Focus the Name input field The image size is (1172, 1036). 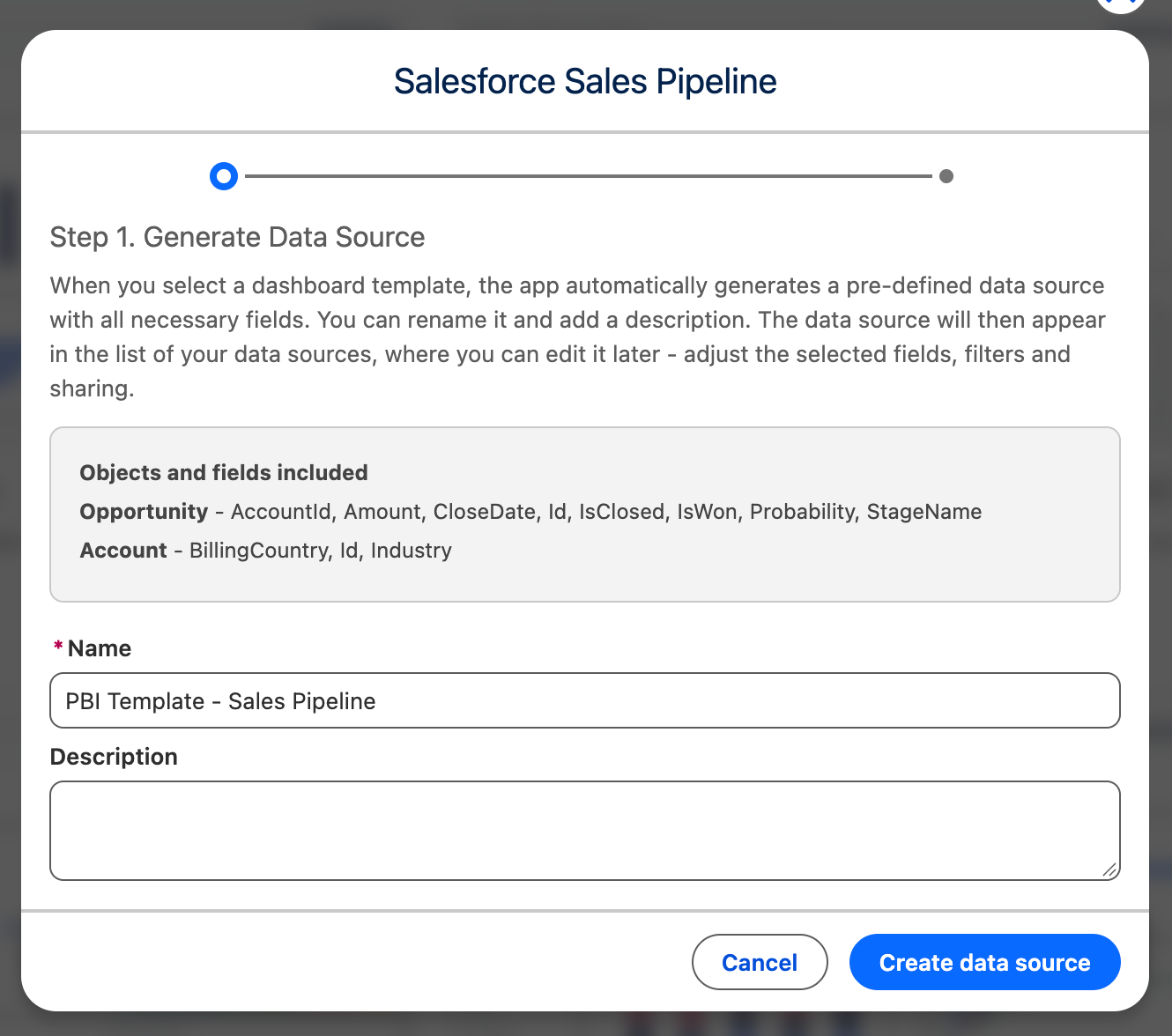click(585, 700)
